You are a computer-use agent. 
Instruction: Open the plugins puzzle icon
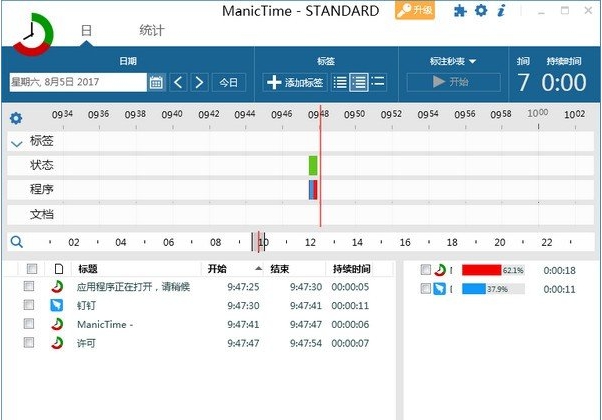tap(460, 10)
